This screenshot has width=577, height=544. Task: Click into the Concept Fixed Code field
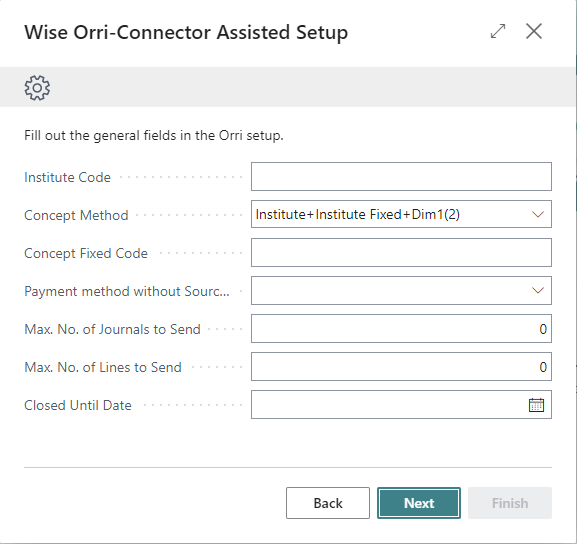click(x=401, y=252)
